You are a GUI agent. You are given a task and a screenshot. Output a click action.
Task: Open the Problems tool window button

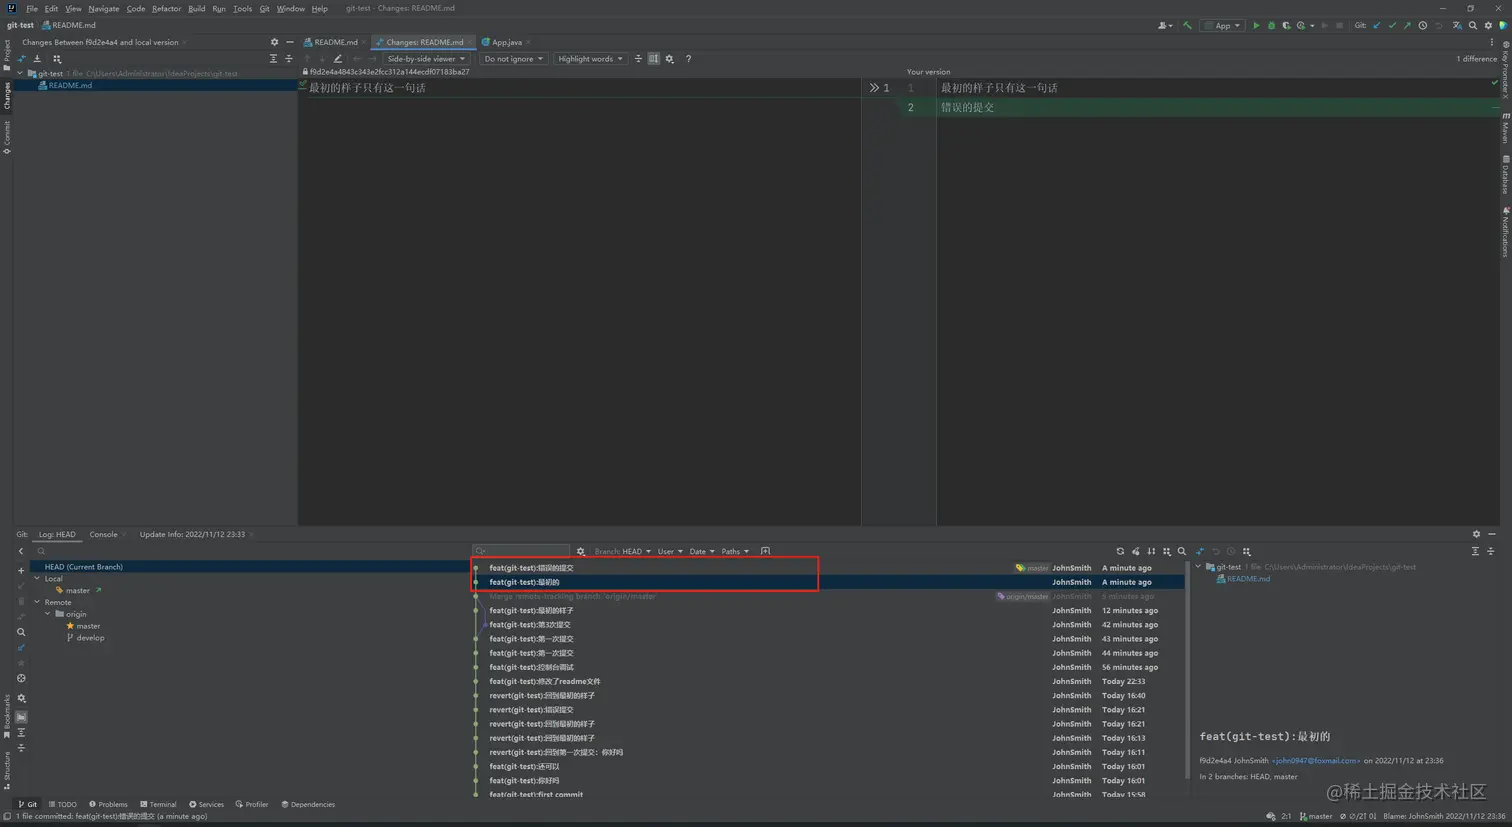tap(108, 804)
